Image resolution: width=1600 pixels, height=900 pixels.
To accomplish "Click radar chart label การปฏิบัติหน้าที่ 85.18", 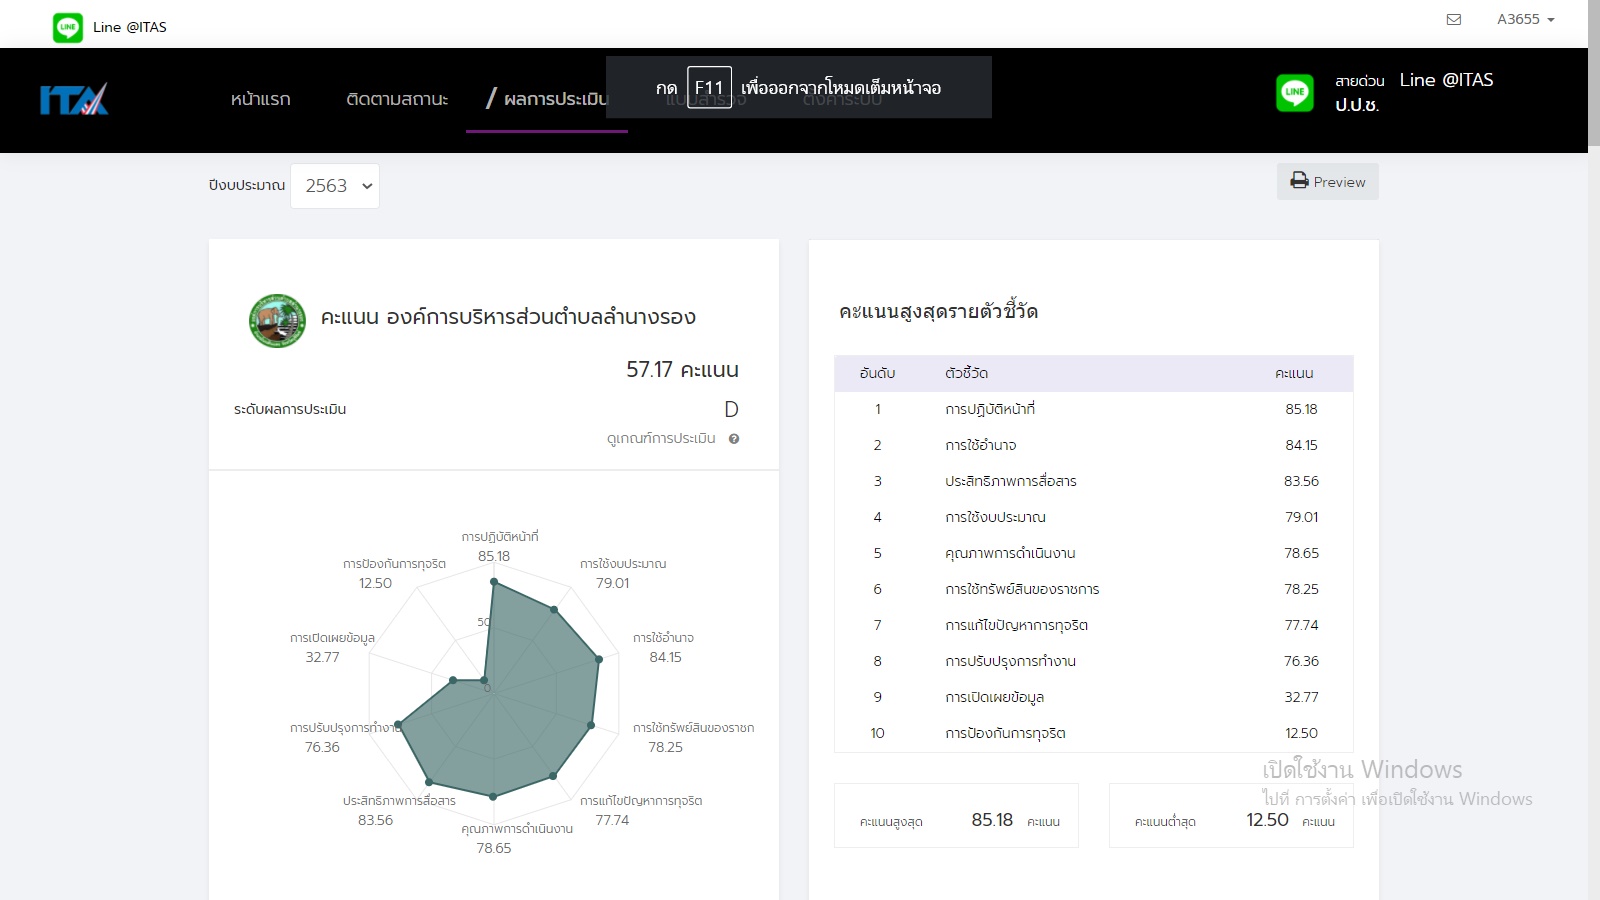I will pyautogui.click(x=499, y=546).
